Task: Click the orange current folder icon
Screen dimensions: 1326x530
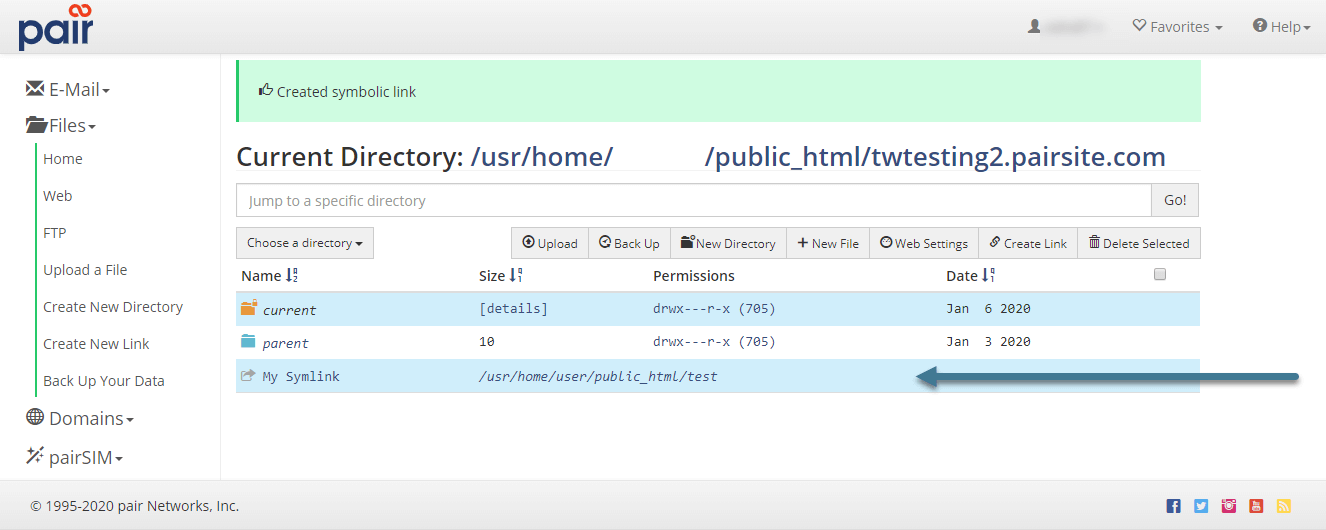Action: tap(249, 309)
